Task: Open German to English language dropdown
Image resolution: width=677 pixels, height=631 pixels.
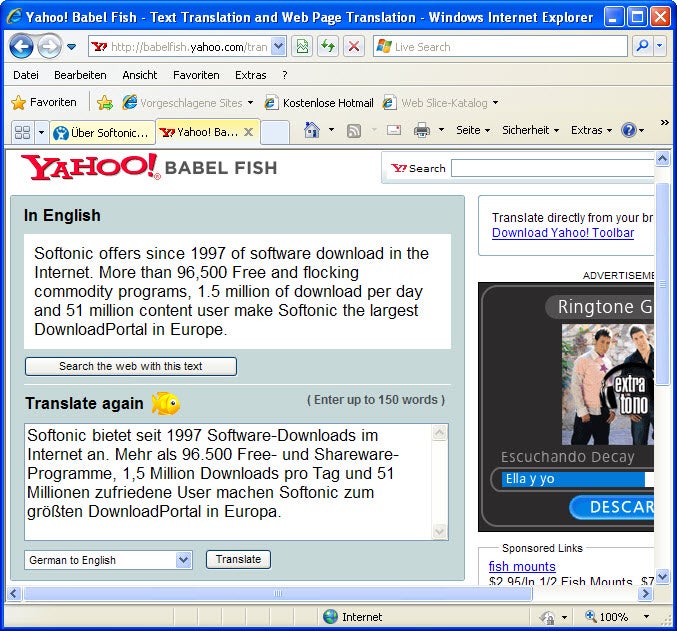Action: point(108,560)
